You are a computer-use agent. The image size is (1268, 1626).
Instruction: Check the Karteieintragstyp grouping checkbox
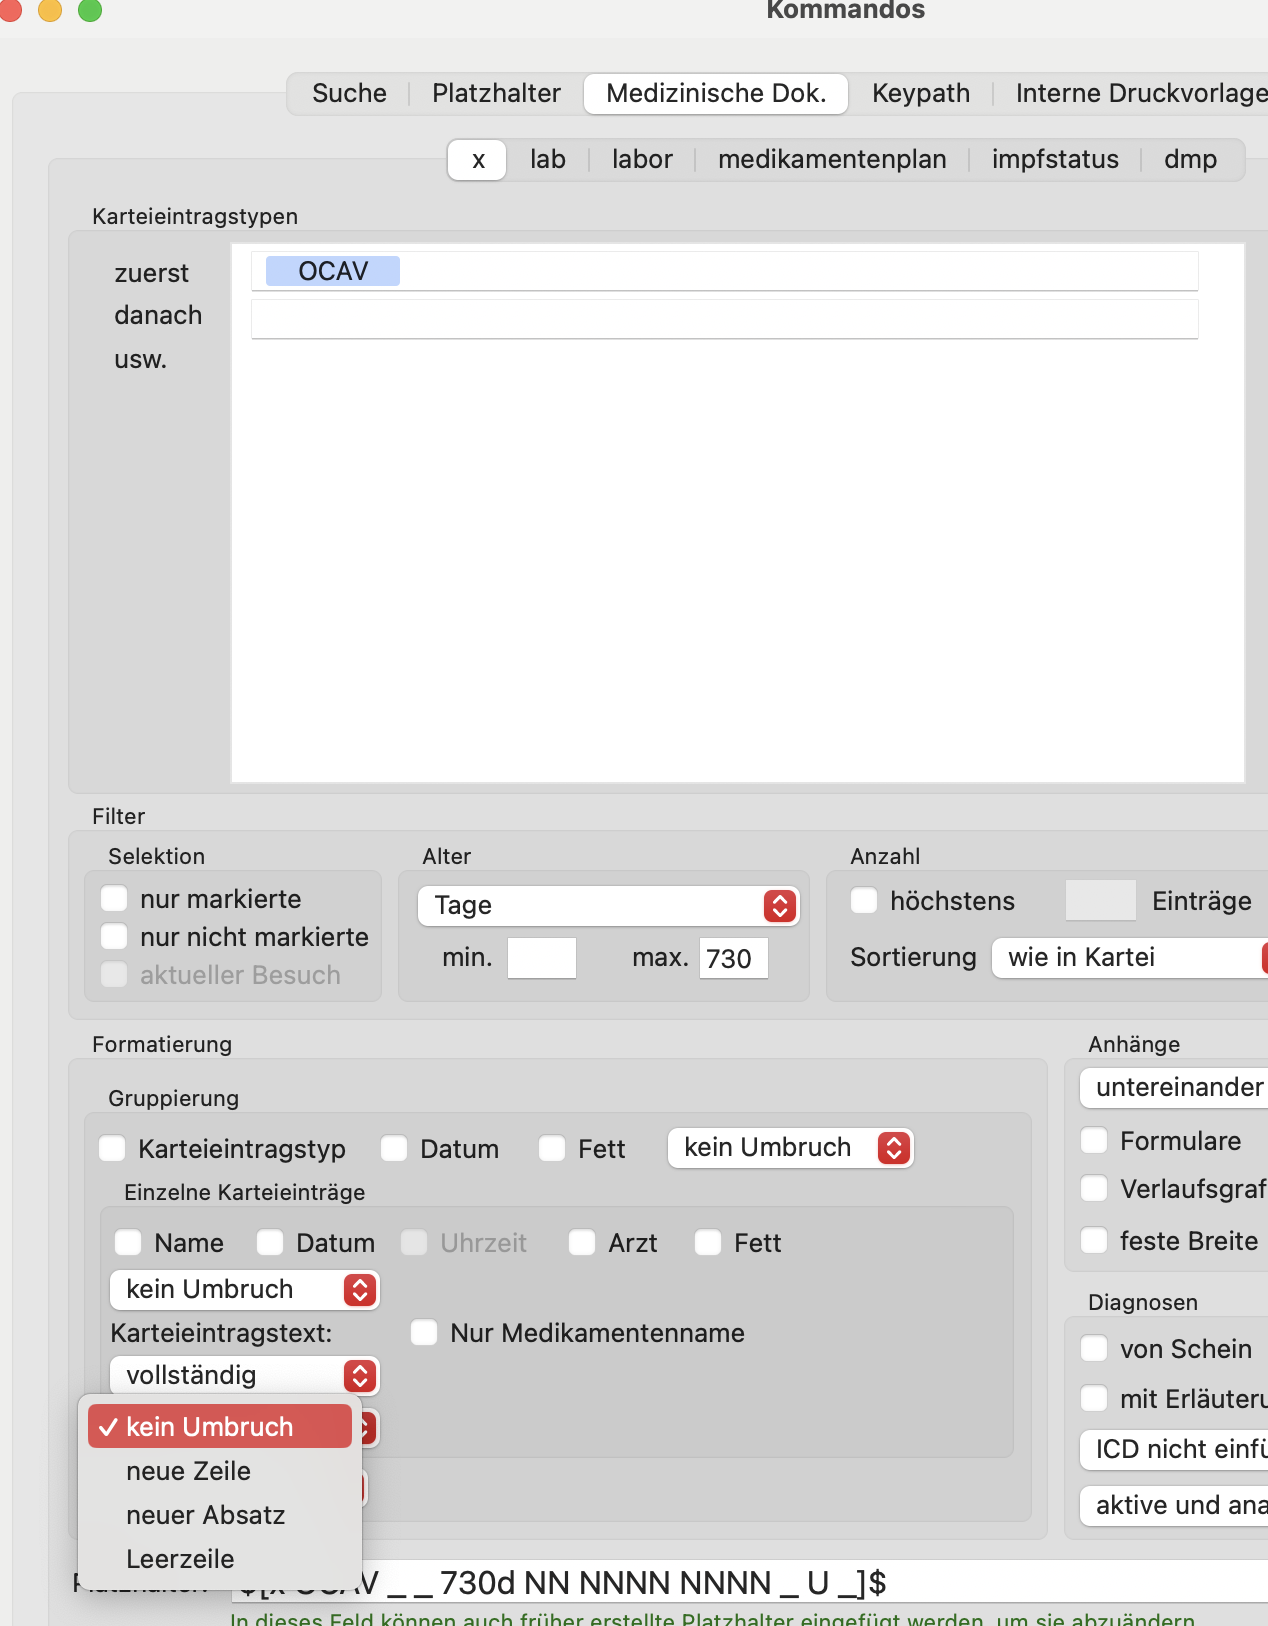point(113,1149)
